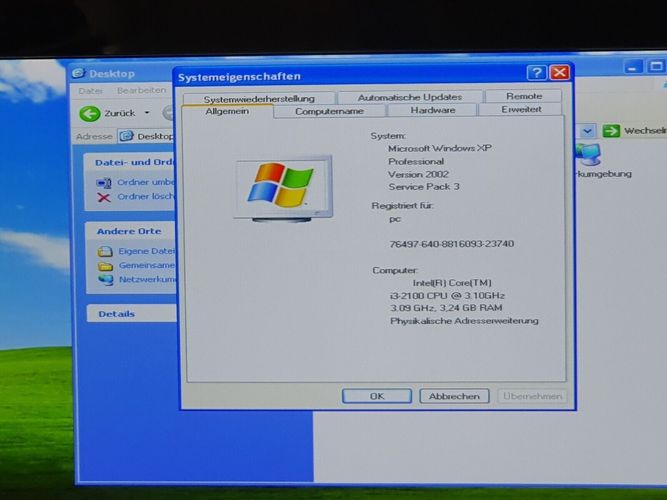Click the Netzwerkumgebung globe icon in sidebar
The height and width of the screenshot is (500, 667).
pyautogui.click(x=105, y=280)
